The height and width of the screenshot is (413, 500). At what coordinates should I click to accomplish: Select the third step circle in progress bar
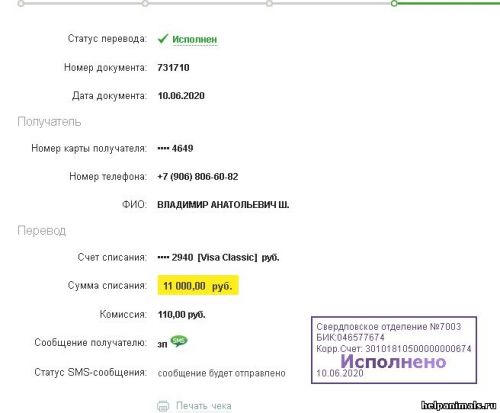[x=269, y=4]
